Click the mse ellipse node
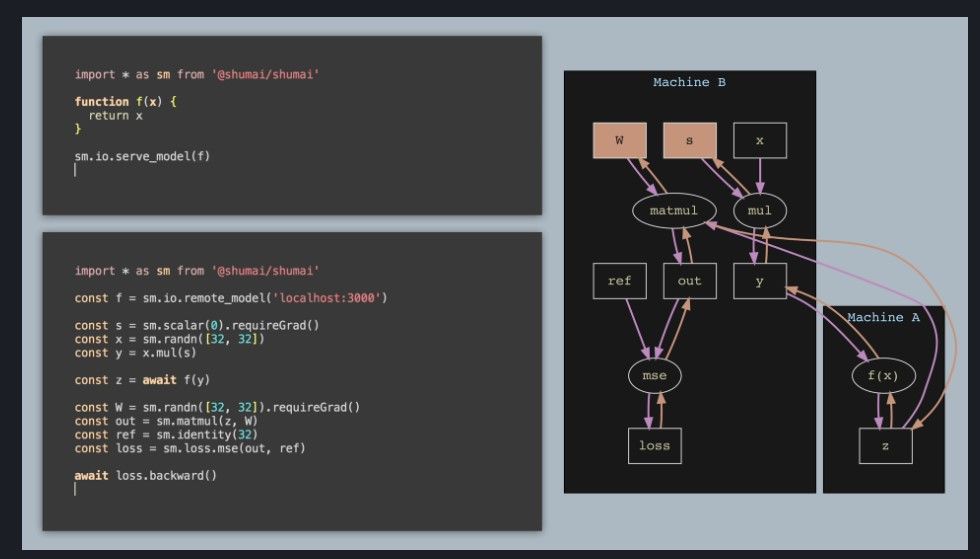Screen dimensions: 980x559 pyautogui.click(x=654, y=376)
